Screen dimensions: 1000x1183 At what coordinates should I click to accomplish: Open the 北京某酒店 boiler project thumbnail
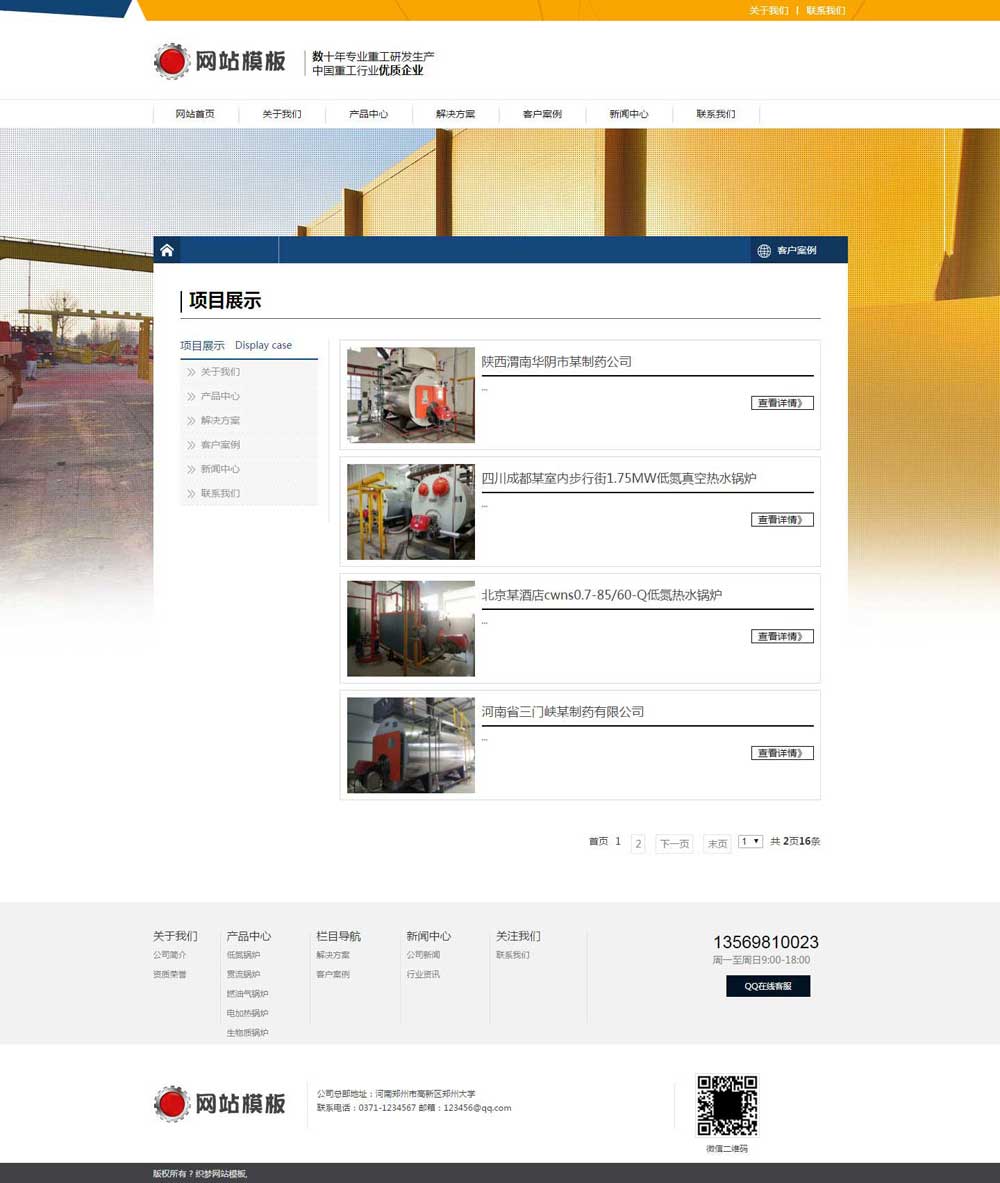(411, 628)
